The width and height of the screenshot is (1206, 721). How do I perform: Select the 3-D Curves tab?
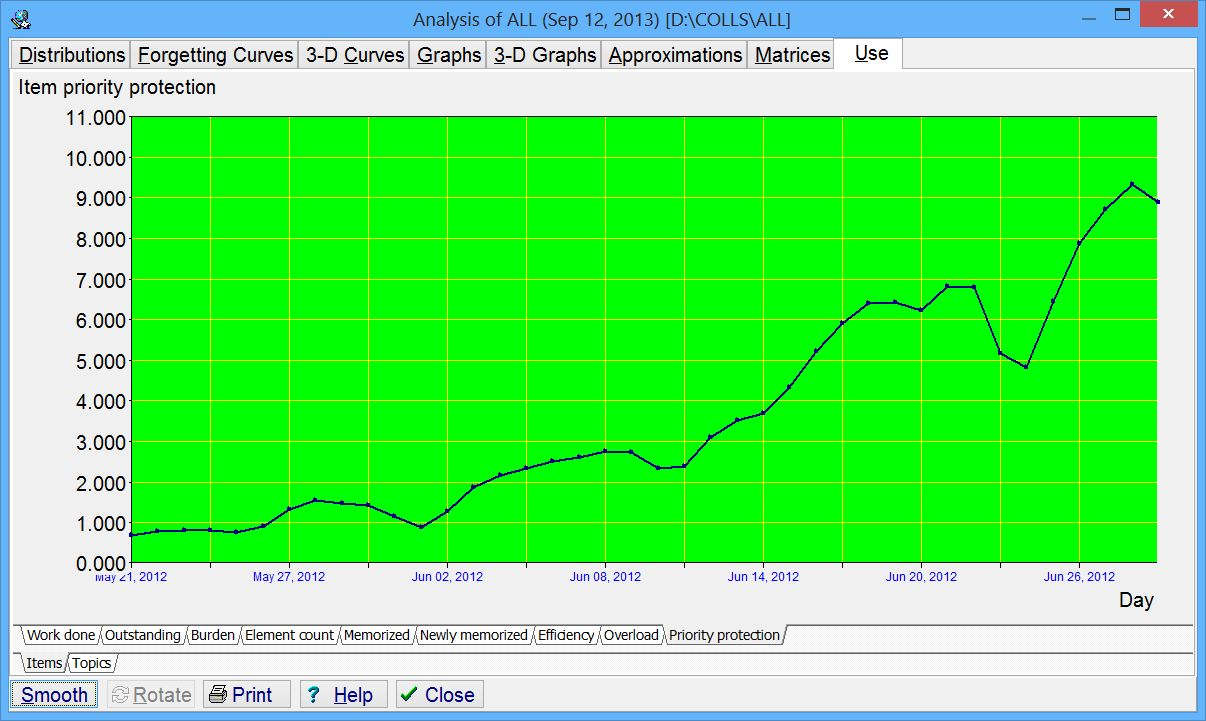click(355, 55)
